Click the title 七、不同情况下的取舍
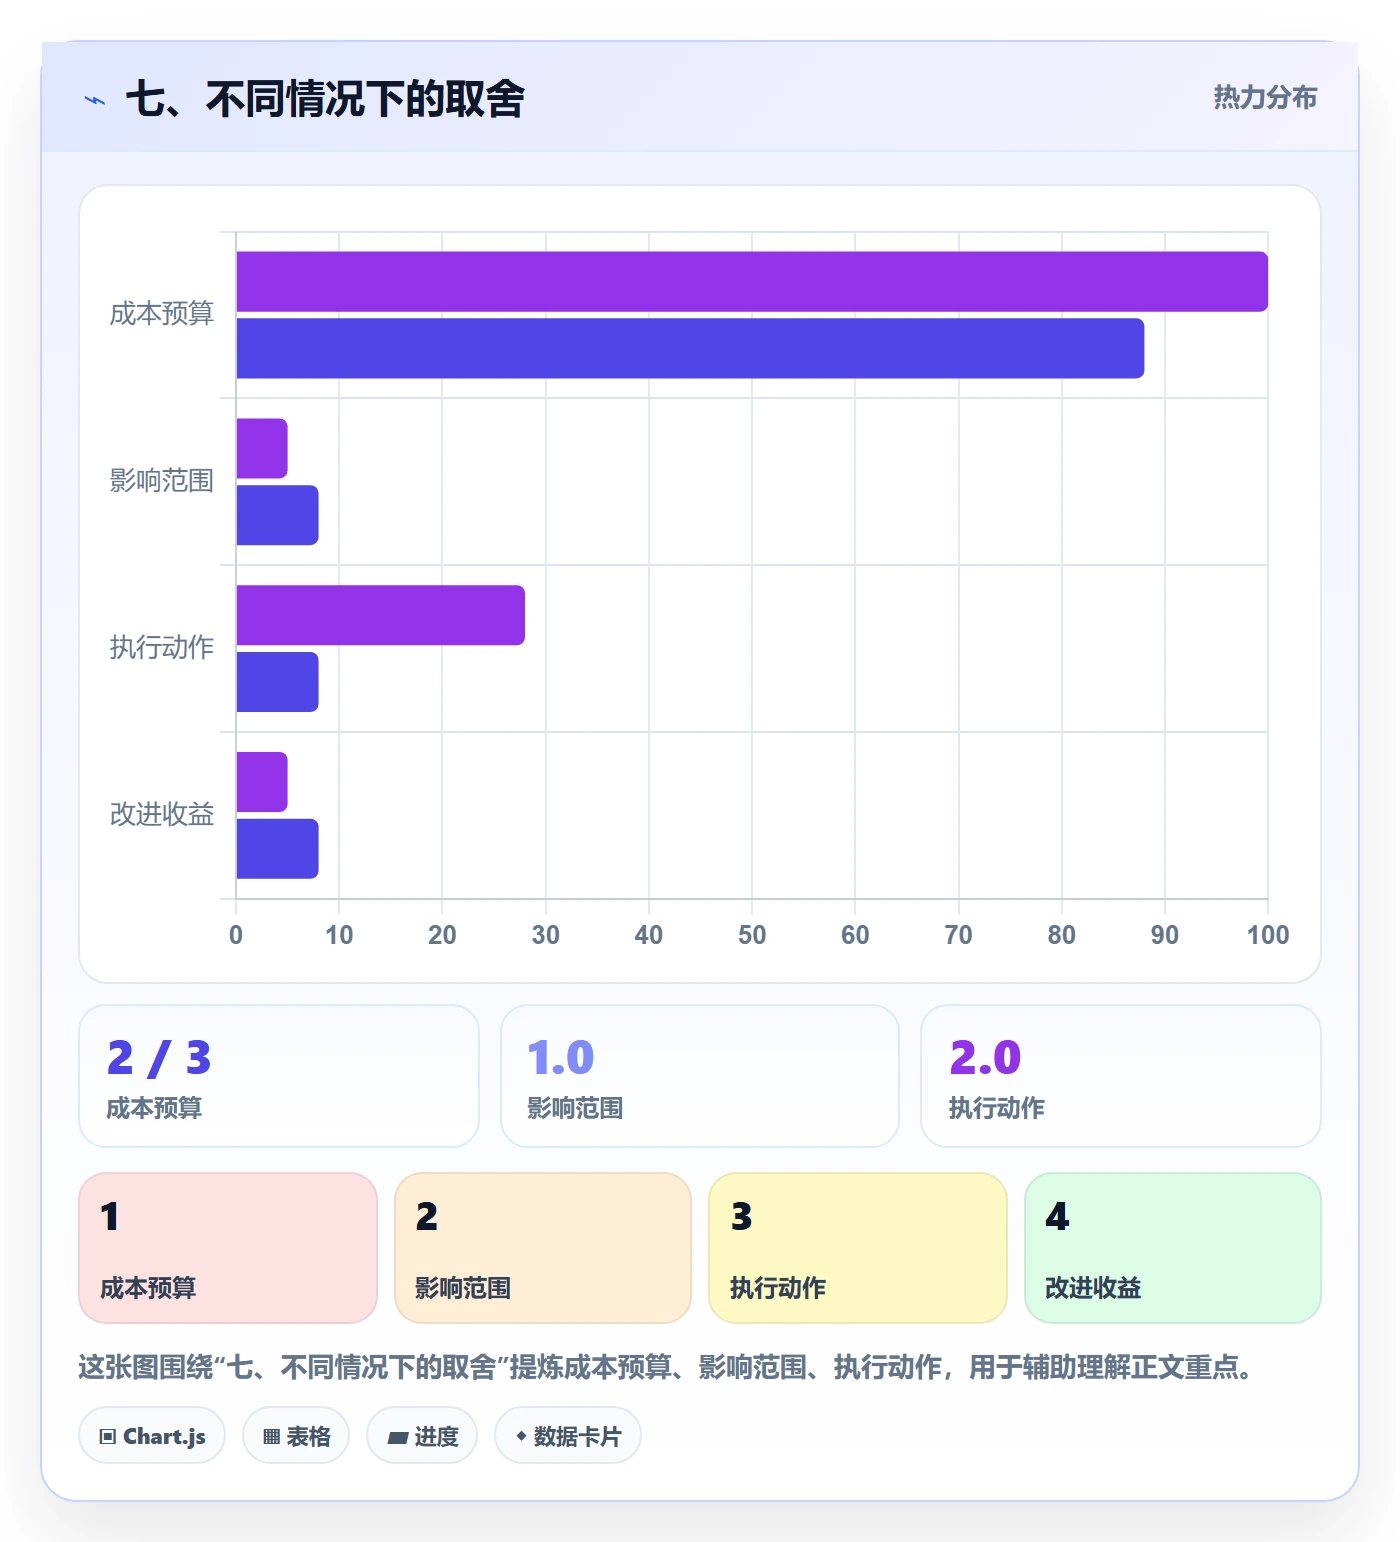 click(x=325, y=99)
